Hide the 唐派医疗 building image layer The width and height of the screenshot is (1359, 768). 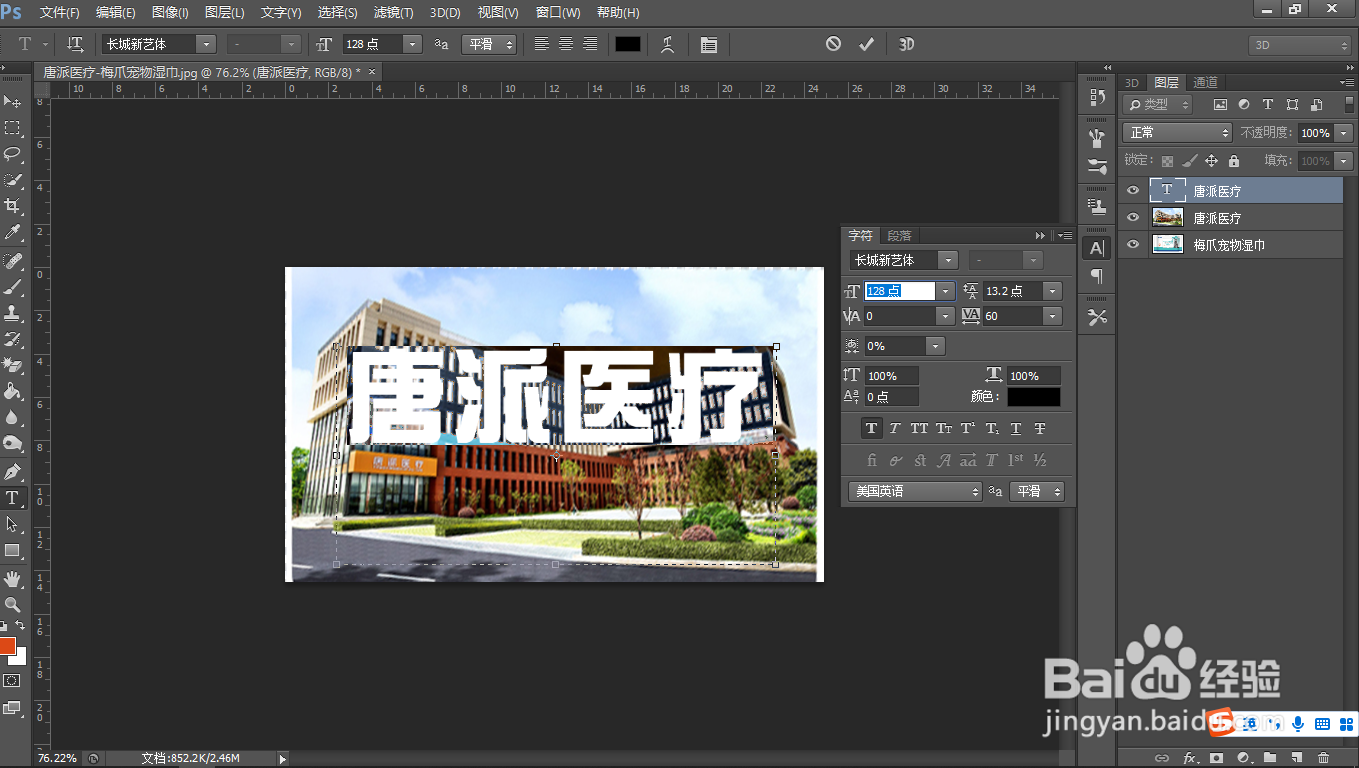coord(1133,218)
